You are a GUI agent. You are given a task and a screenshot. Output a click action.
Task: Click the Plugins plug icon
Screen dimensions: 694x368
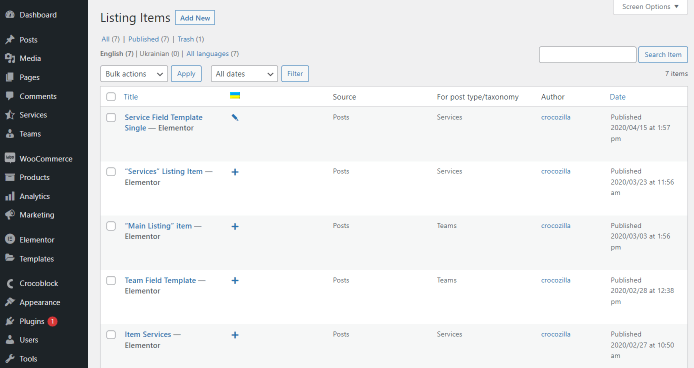click(x=10, y=322)
